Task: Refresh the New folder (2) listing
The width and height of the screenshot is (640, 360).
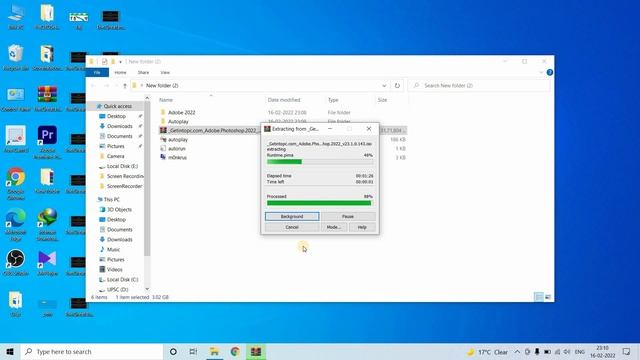Action: click(397, 86)
